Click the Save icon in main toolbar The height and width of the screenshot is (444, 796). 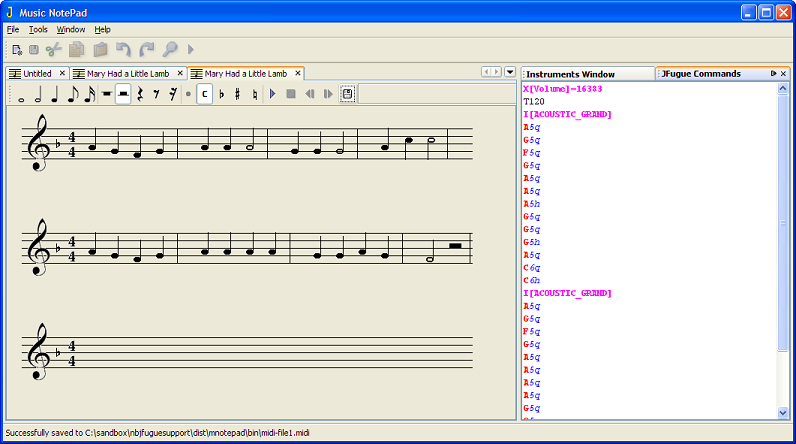point(34,50)
